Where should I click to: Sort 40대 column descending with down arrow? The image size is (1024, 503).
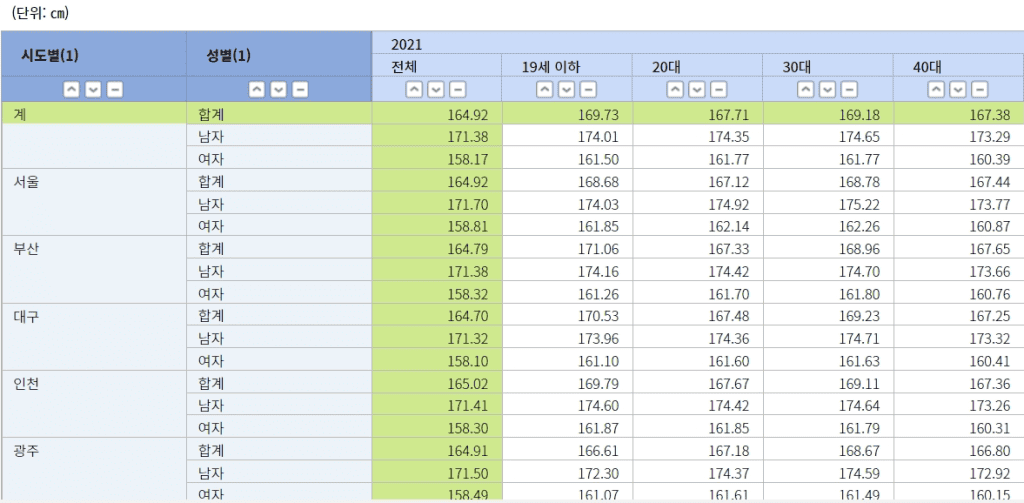coord(957,90)
